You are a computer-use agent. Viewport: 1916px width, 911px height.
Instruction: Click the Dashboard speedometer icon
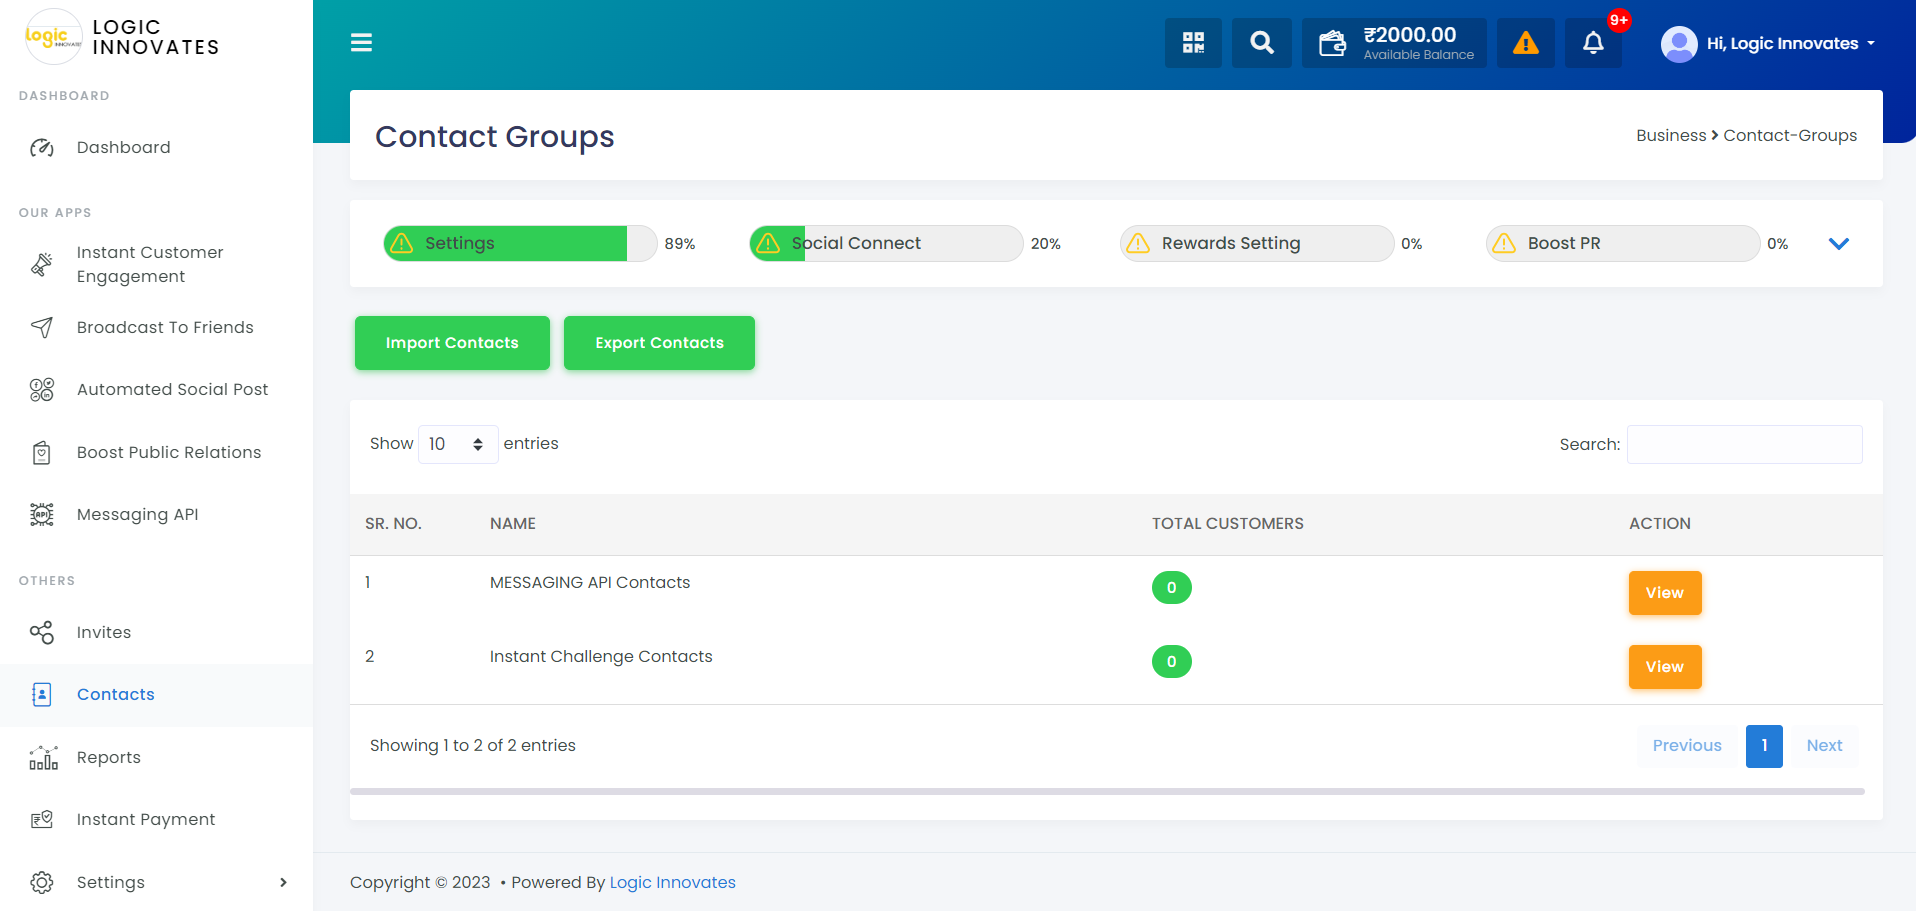[42, 148]
